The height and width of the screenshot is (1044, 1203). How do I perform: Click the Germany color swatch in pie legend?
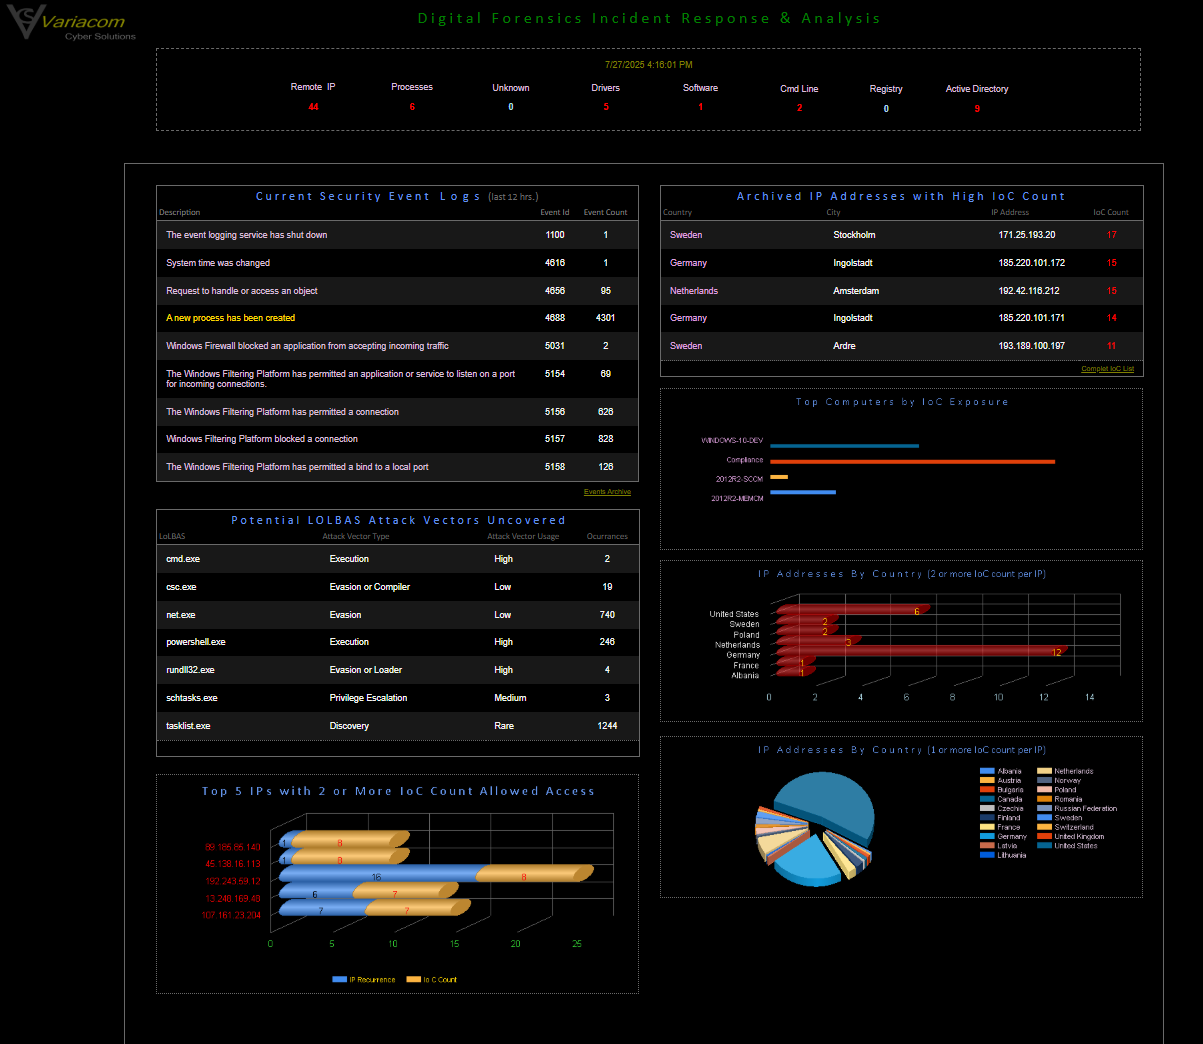987,837
